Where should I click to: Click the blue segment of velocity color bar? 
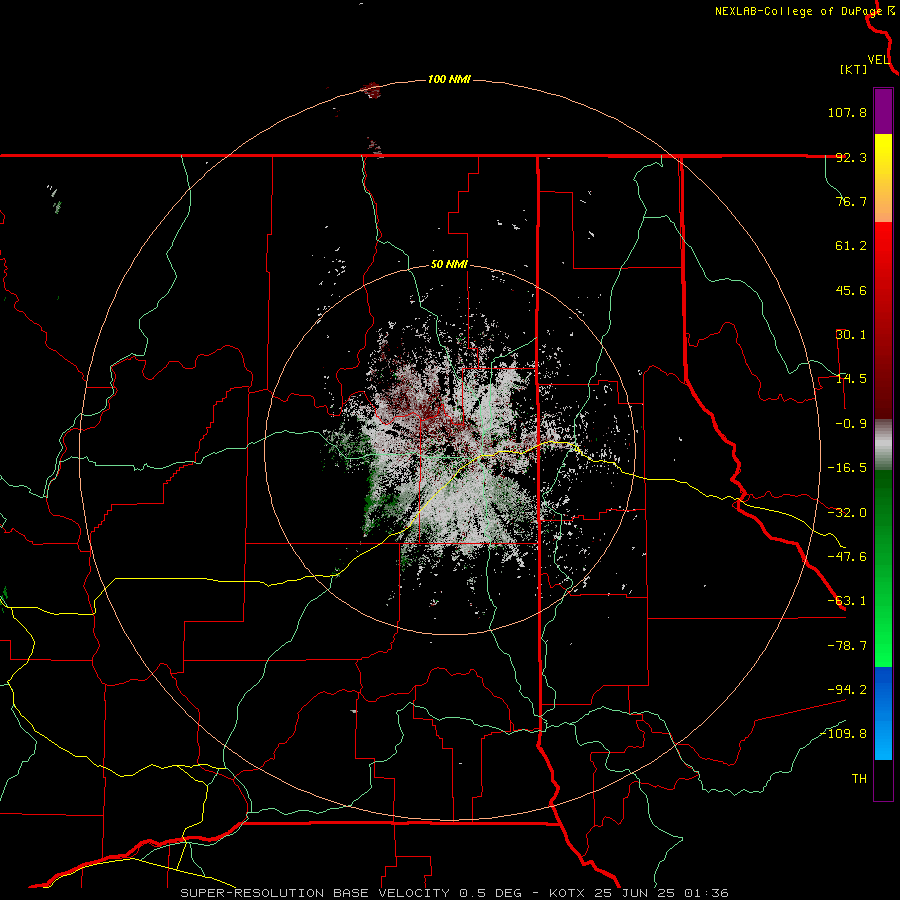(x=883, y=713)
